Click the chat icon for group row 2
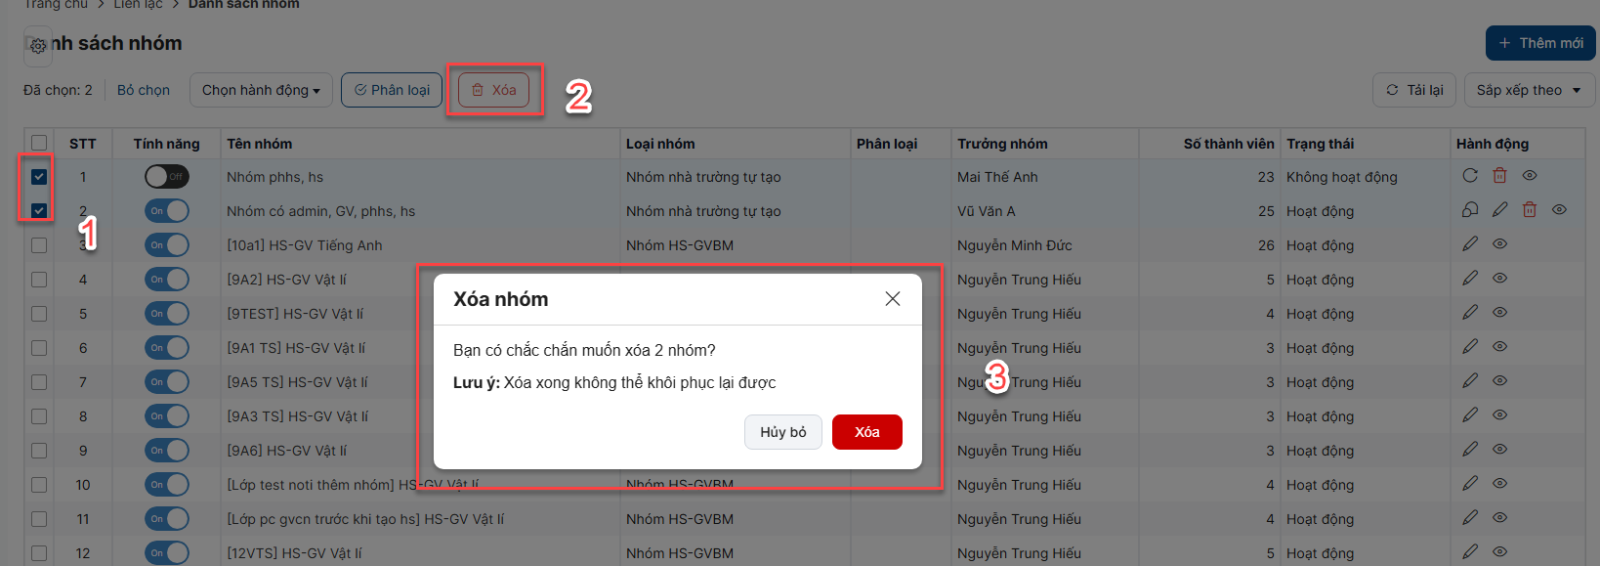 coord(1469,210)
